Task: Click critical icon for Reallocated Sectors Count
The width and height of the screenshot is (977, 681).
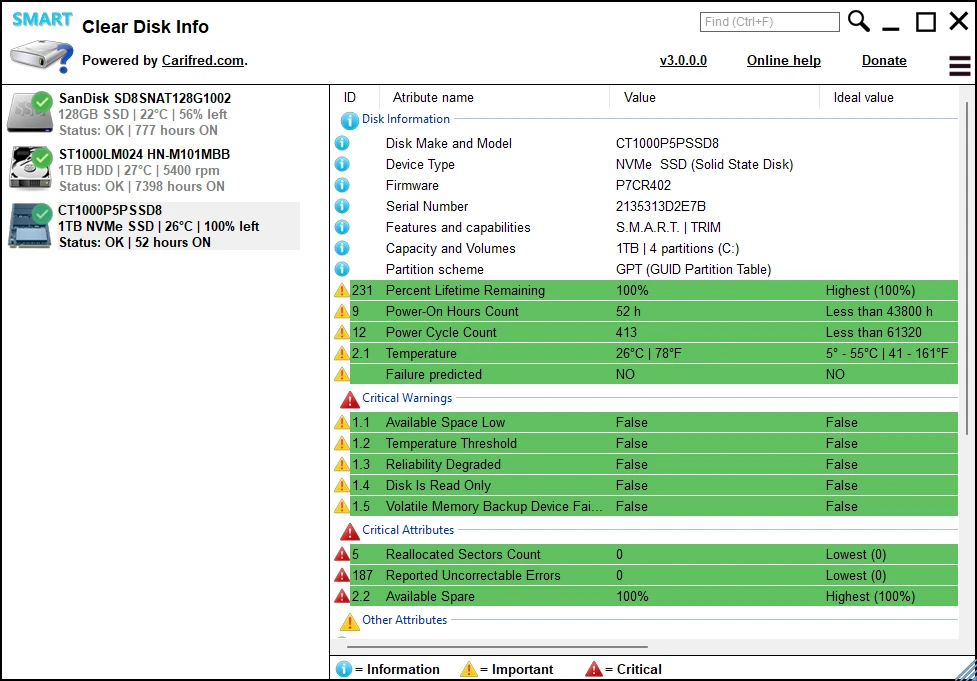Action: pyautogui.click(x=342, y=554)
